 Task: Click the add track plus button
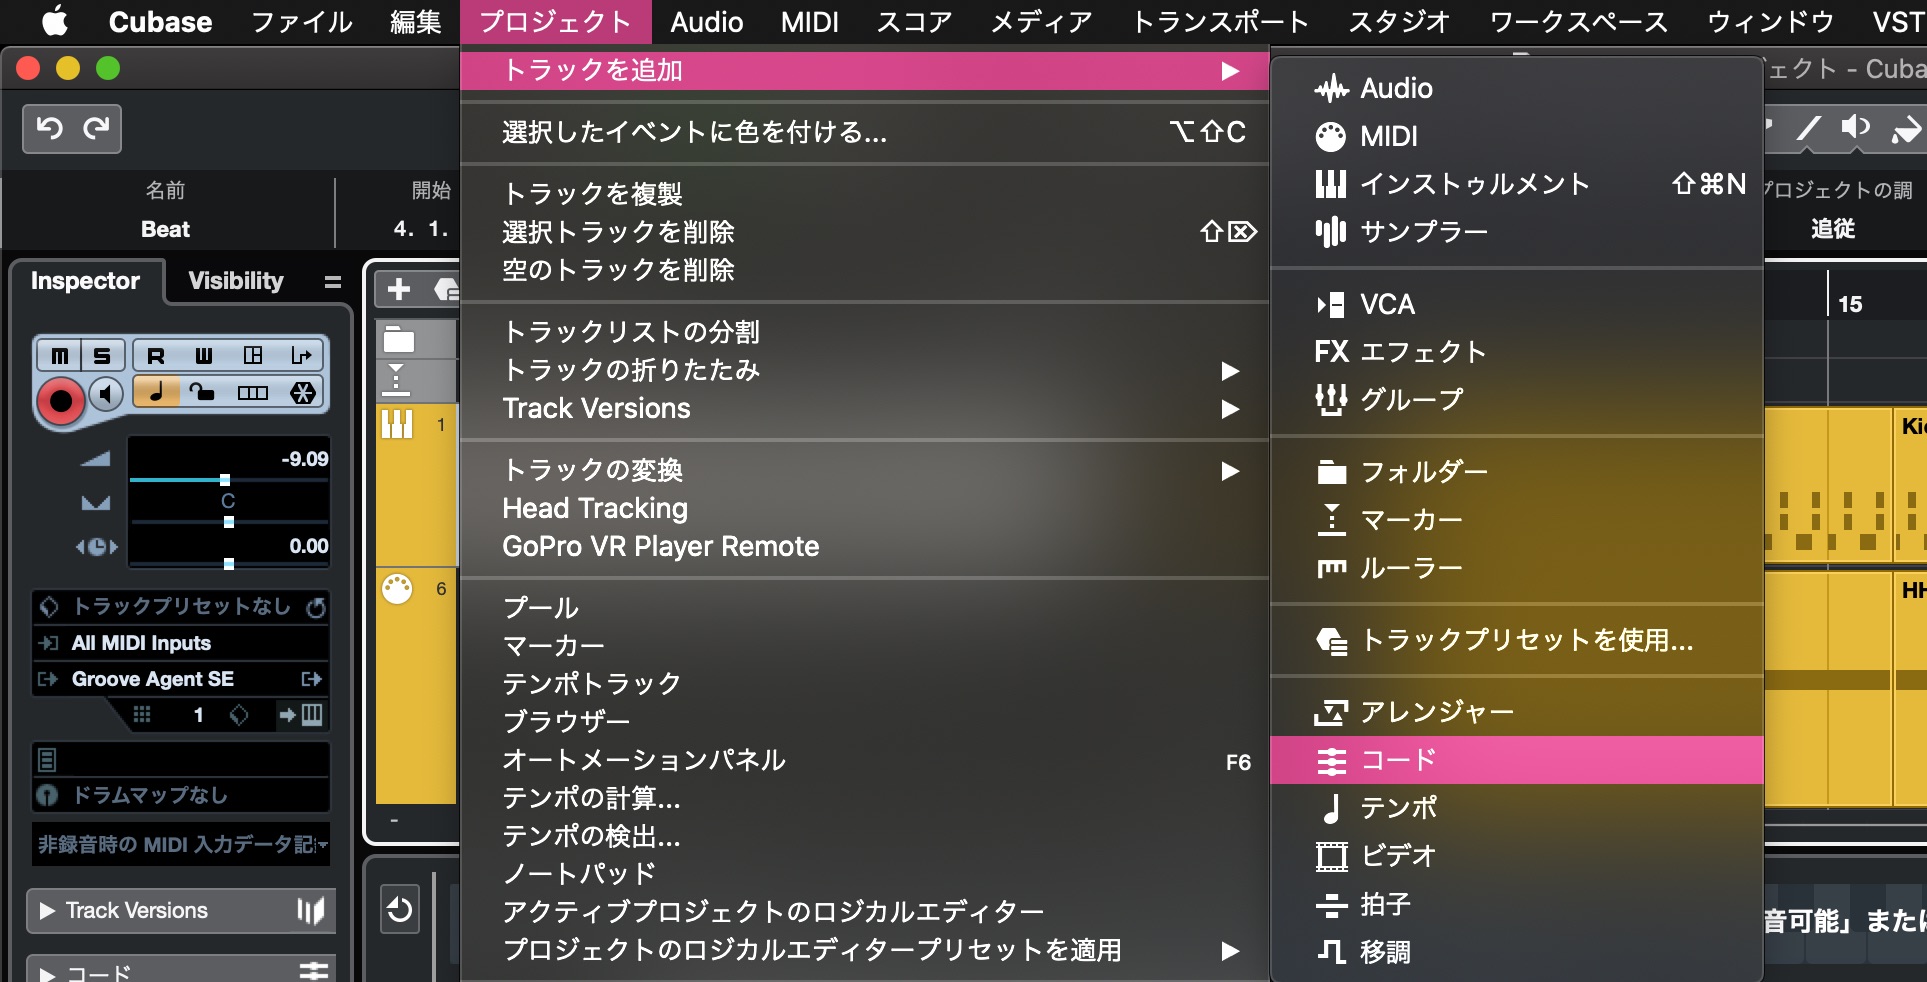pyautogui.click(x=399, y=289)
